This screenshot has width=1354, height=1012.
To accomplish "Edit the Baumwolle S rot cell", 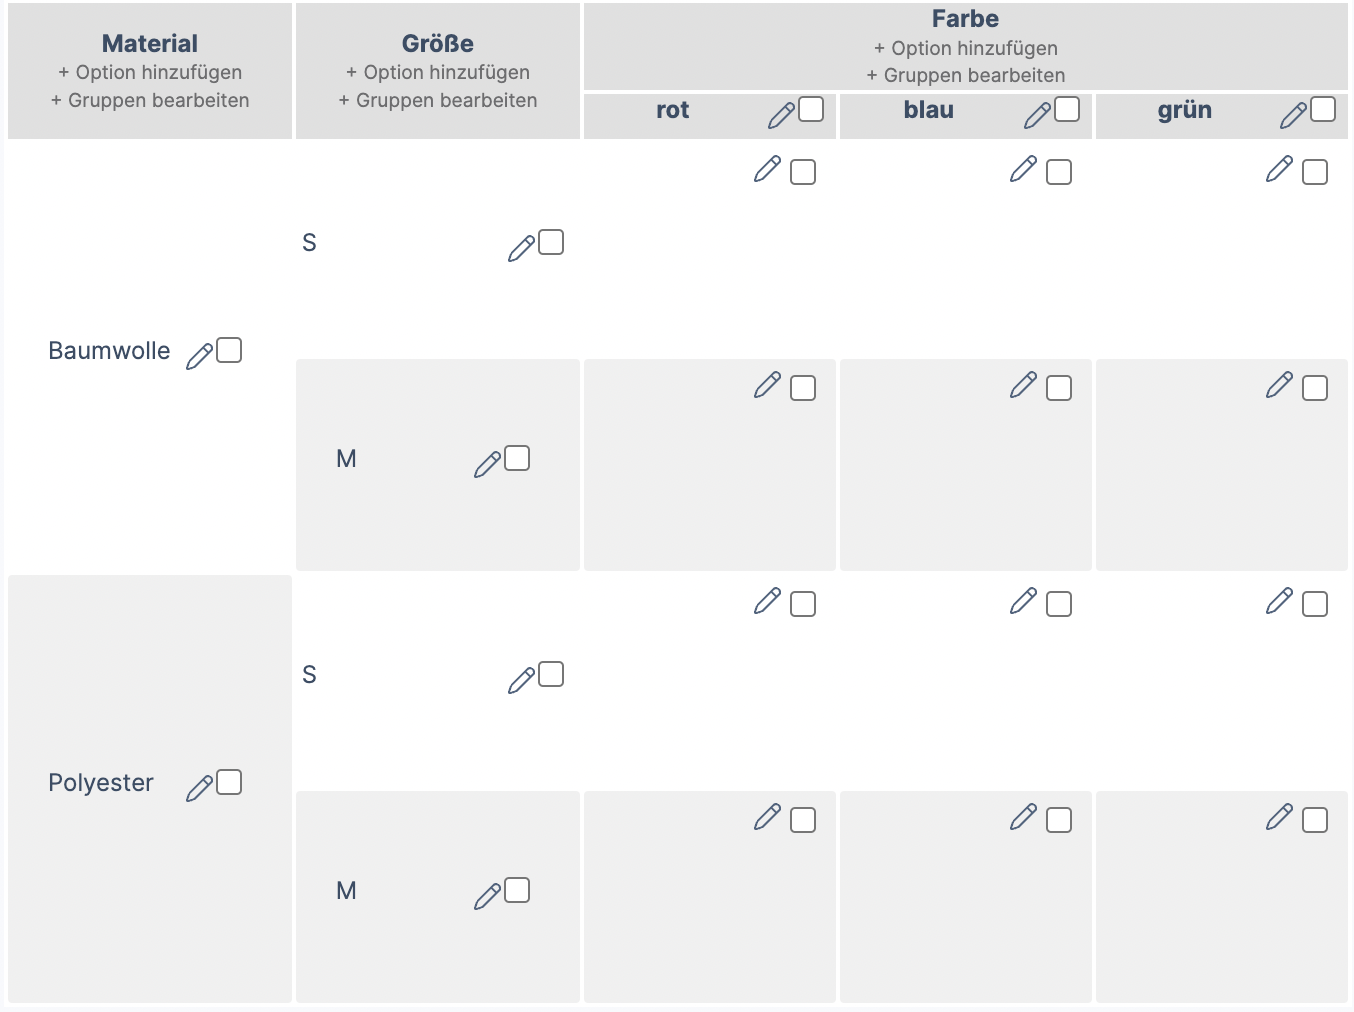I will (767, 169).
